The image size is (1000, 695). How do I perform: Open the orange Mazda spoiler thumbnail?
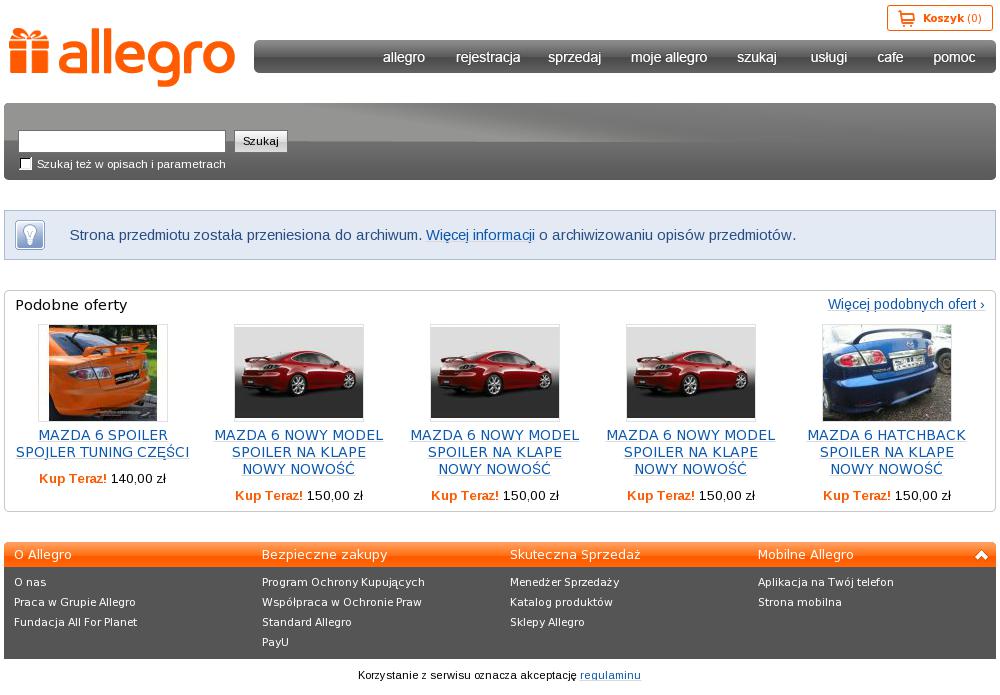pyautogui.click(x=103, y=372)
